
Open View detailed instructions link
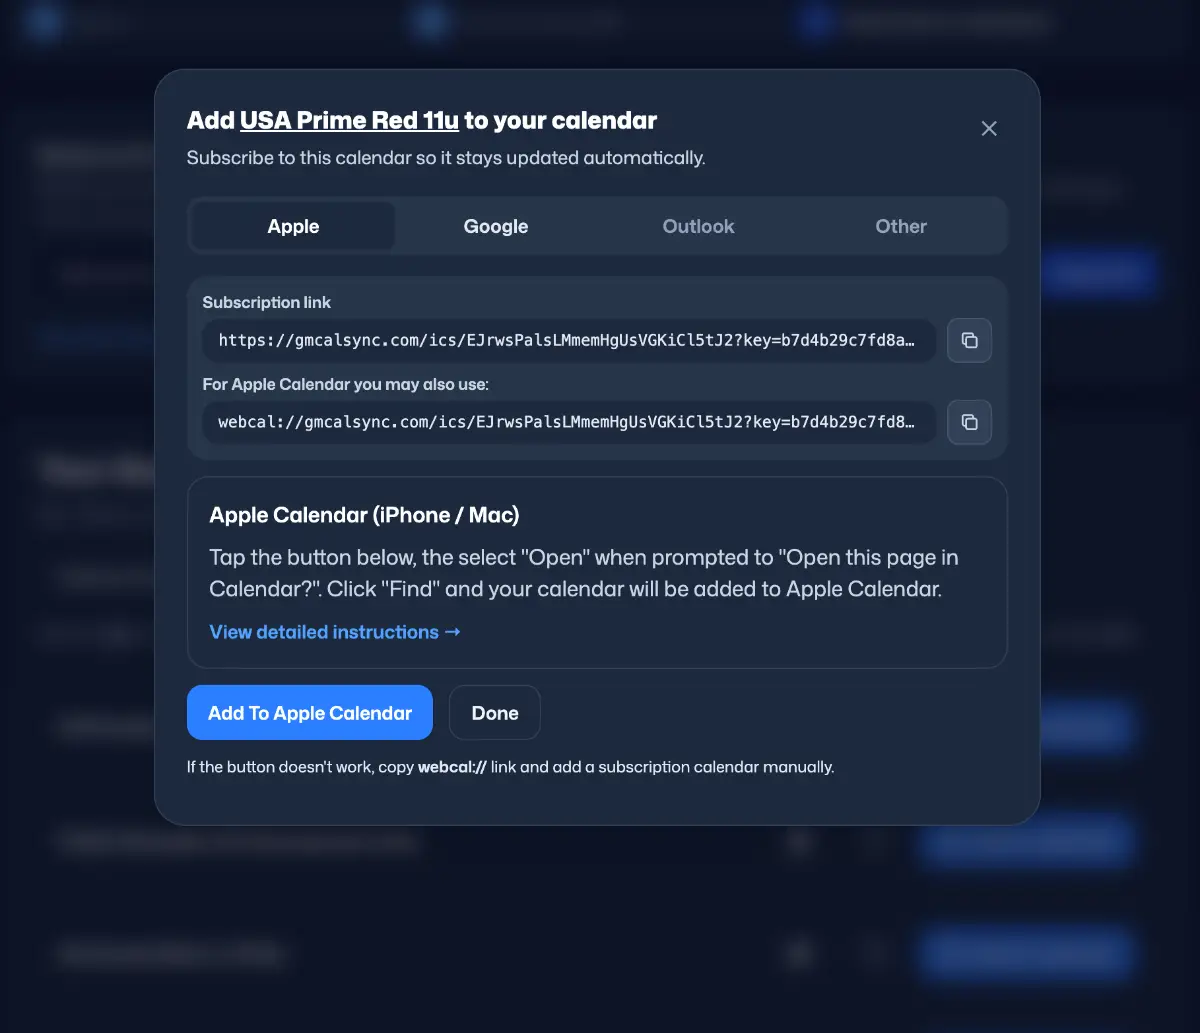pyautogui.click(x=335, y=632)
